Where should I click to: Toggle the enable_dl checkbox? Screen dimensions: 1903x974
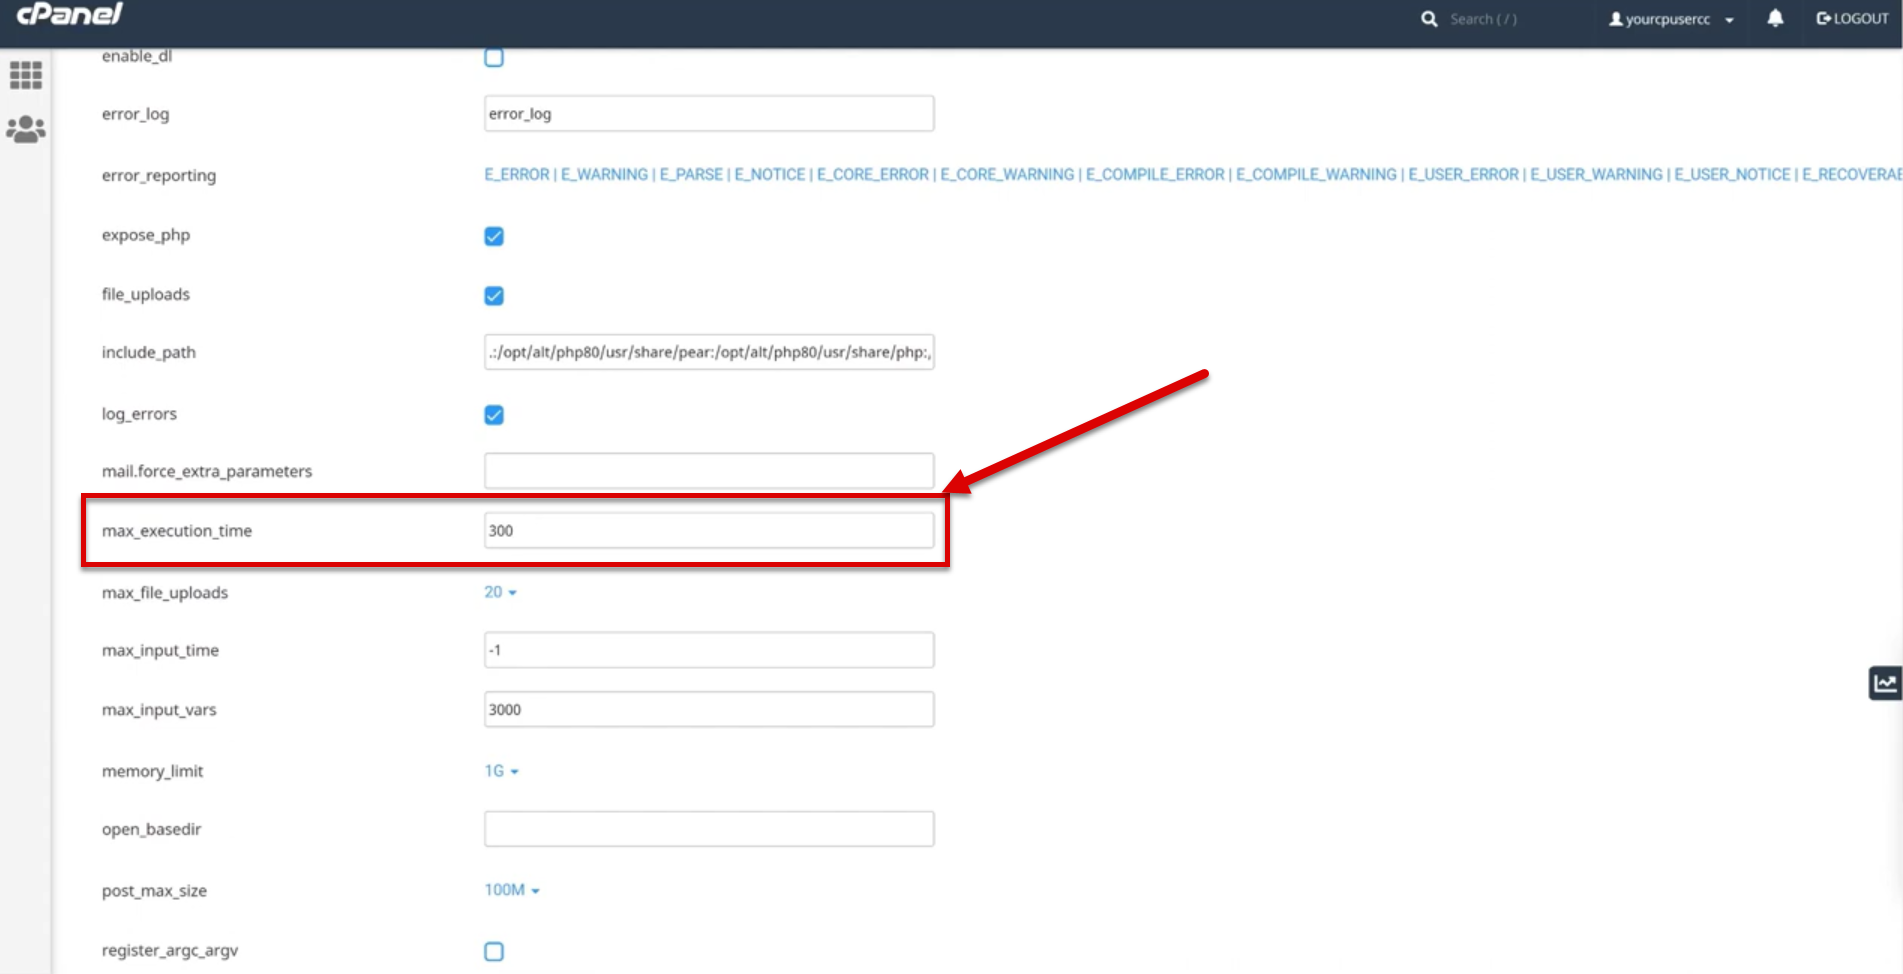pyautogui.click(x=494, y=57)
